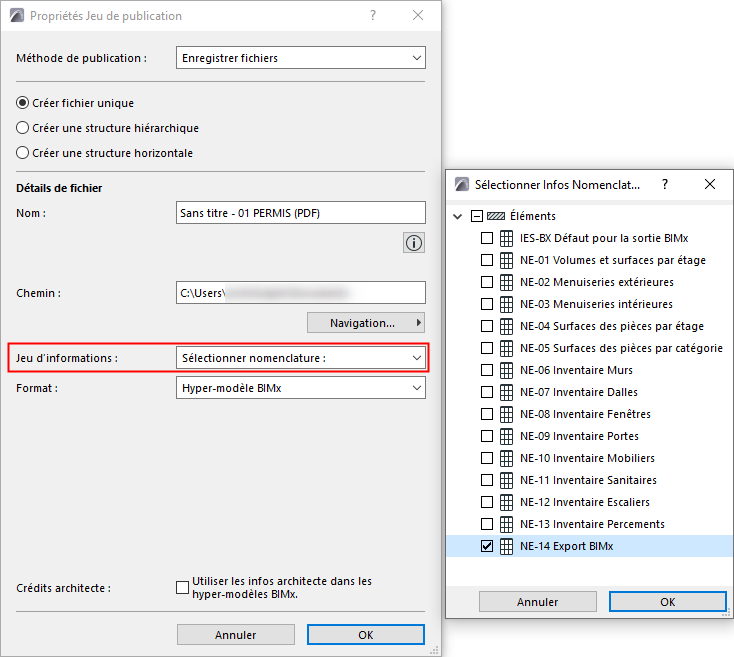Click the Chemin path field
This screenshot has height=657, width=734.
point(301,293)
